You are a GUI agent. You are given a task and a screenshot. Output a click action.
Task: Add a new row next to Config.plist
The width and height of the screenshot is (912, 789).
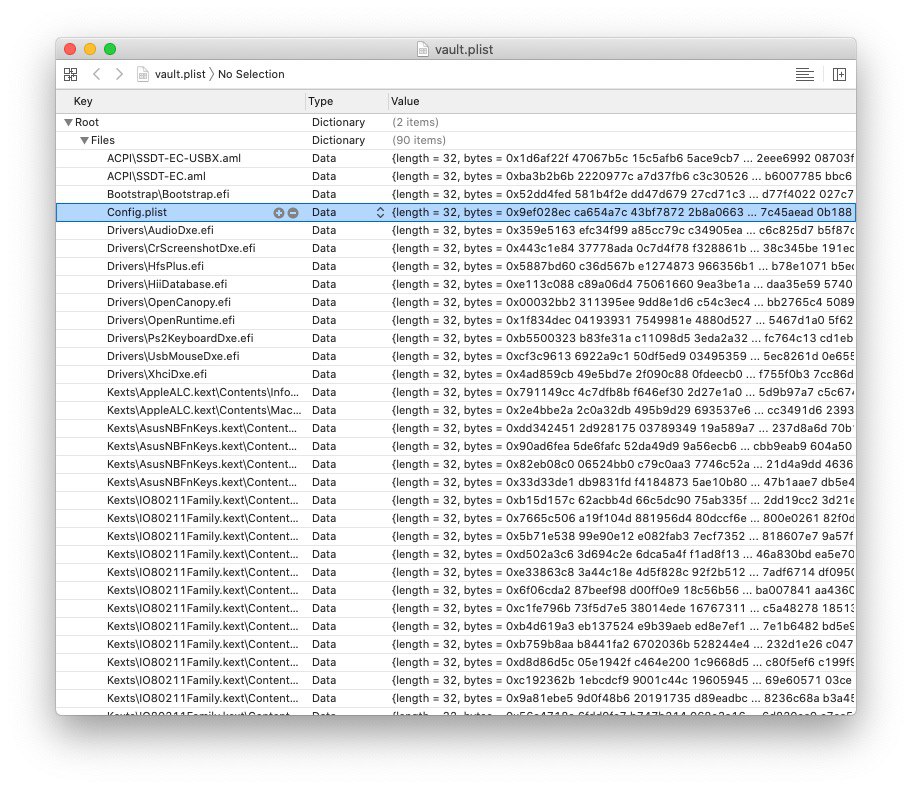coord(279,213)
